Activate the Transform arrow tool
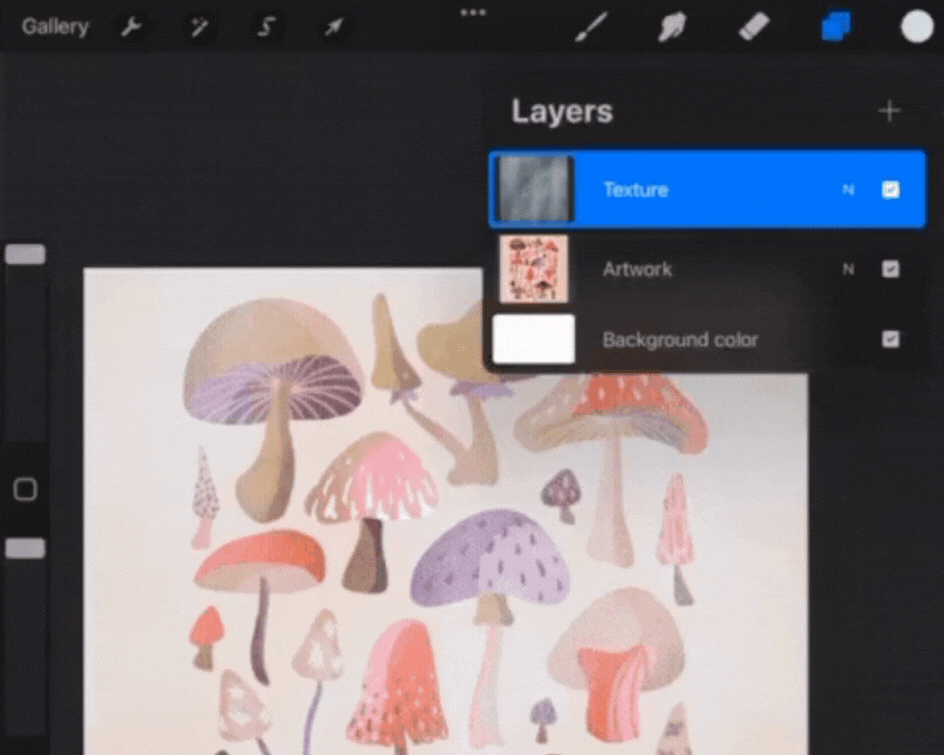Image resolution: width=944 pixels, height=755 pixels. [x=334, y=26]
